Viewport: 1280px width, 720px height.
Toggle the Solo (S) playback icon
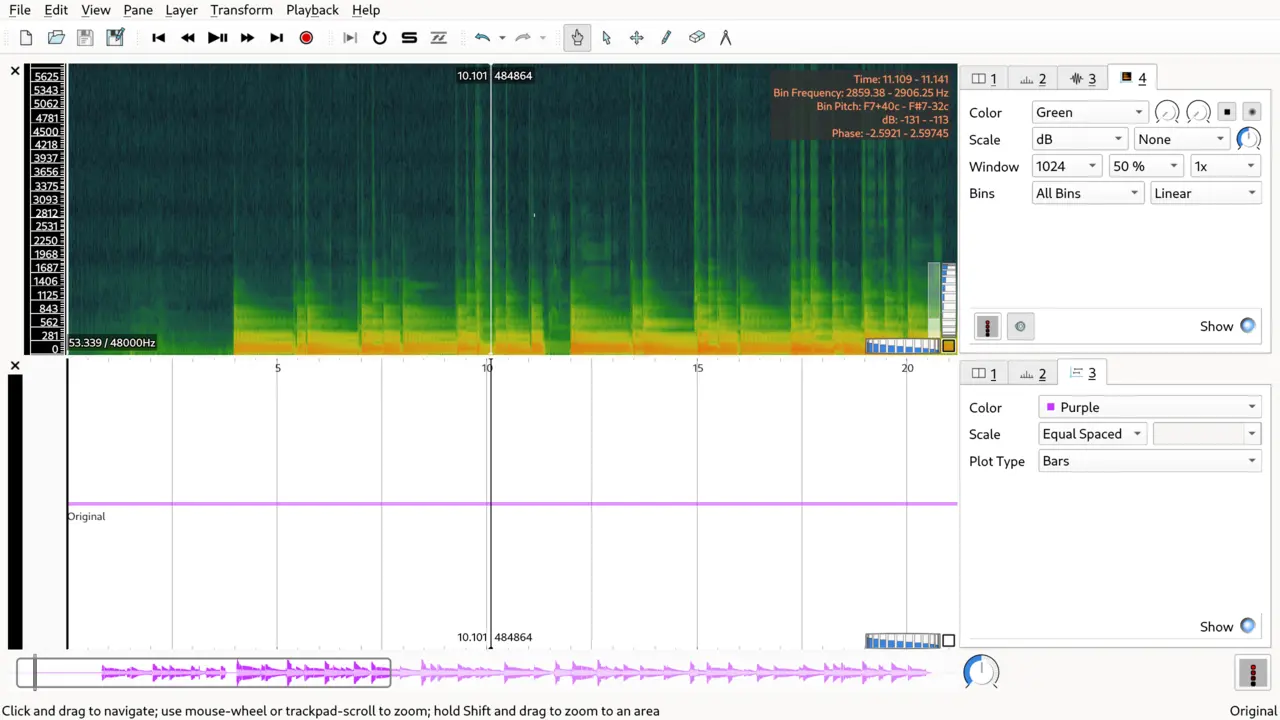409,38
